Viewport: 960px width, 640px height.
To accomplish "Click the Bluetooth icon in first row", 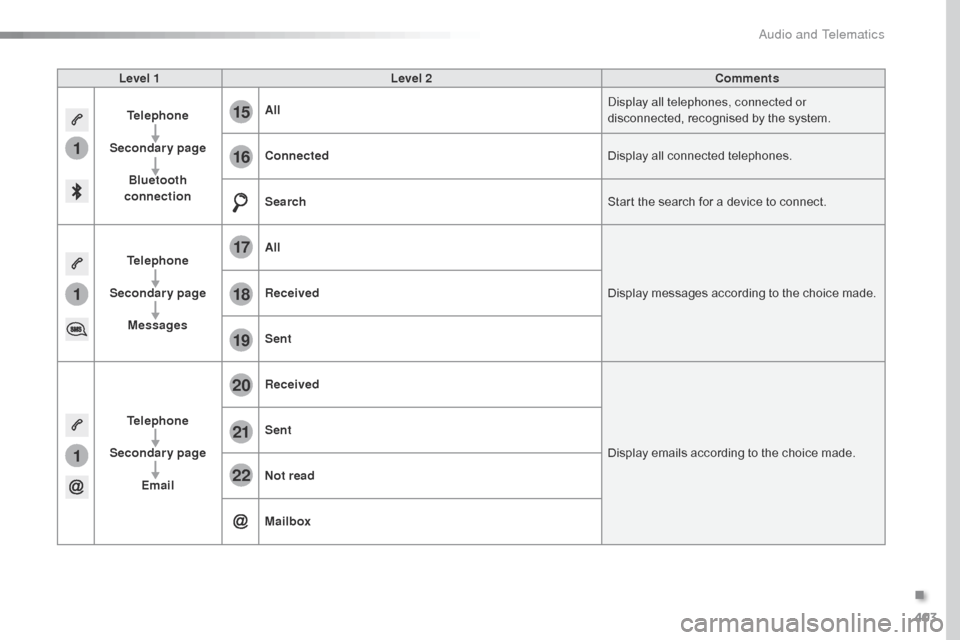I will [76, 192].
